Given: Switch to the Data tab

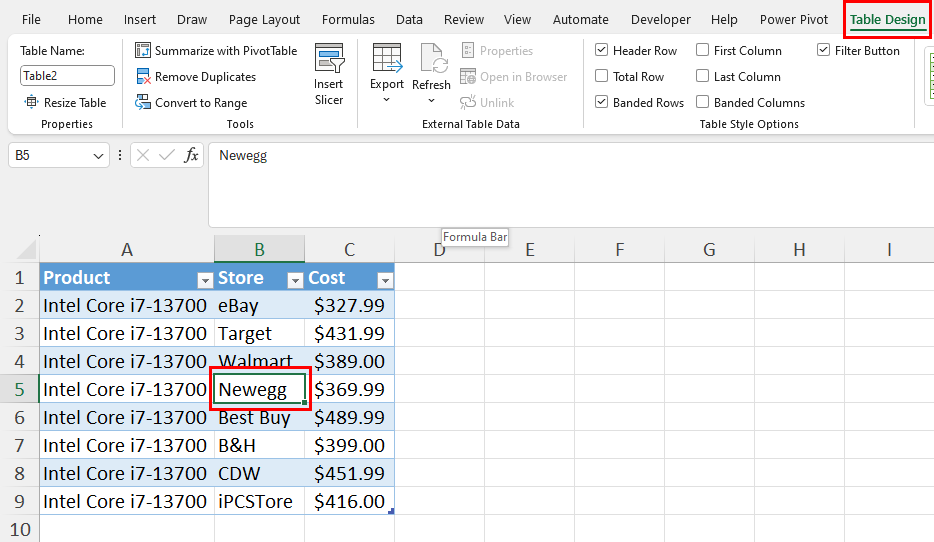Looking at the screenshot, I should coord(409,20).
